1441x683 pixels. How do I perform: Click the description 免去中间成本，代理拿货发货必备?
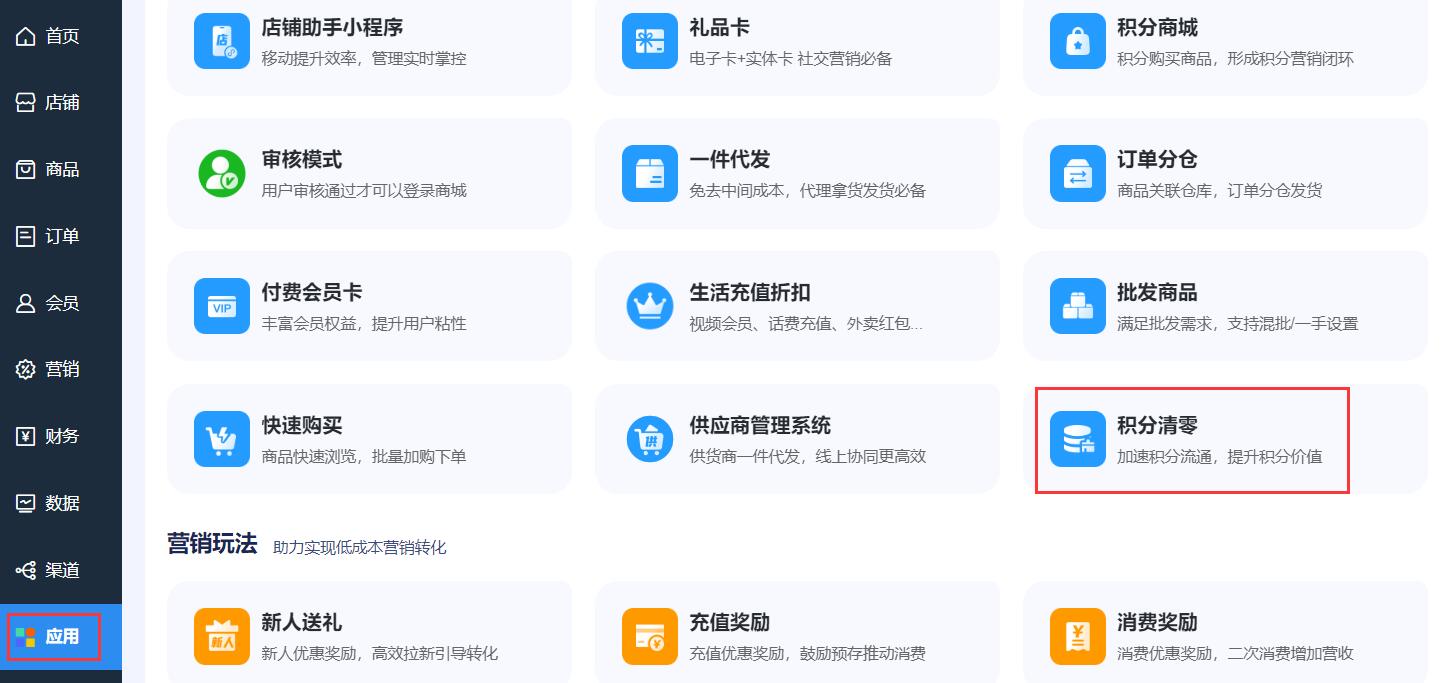pyautogui.click(x=808, y=190)
